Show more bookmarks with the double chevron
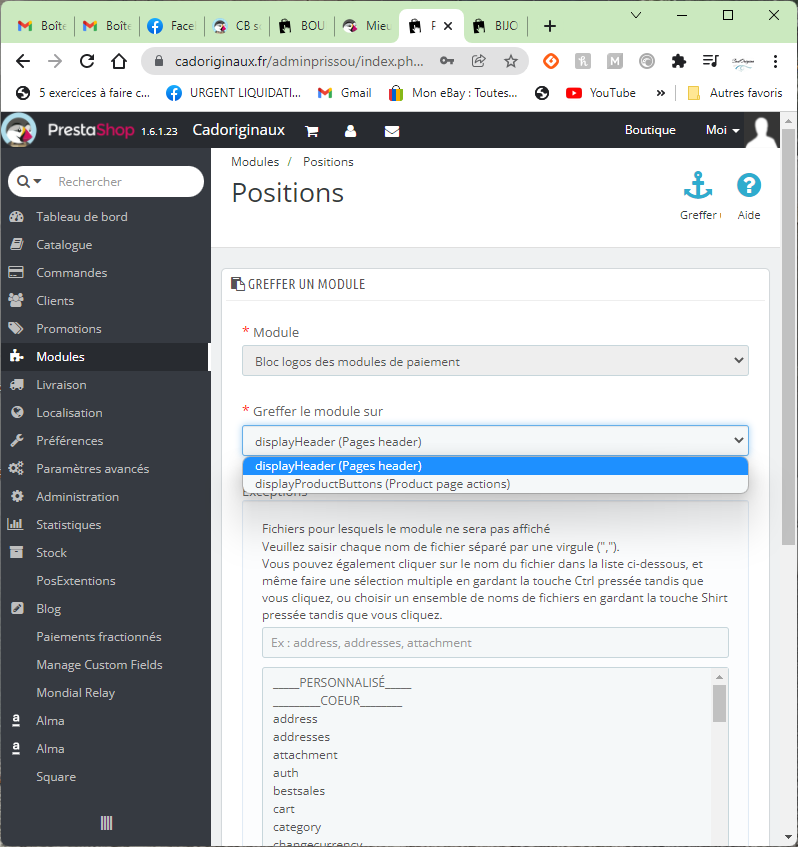The height and width of the screenshot is (847, 800). (x=662, y=93)
